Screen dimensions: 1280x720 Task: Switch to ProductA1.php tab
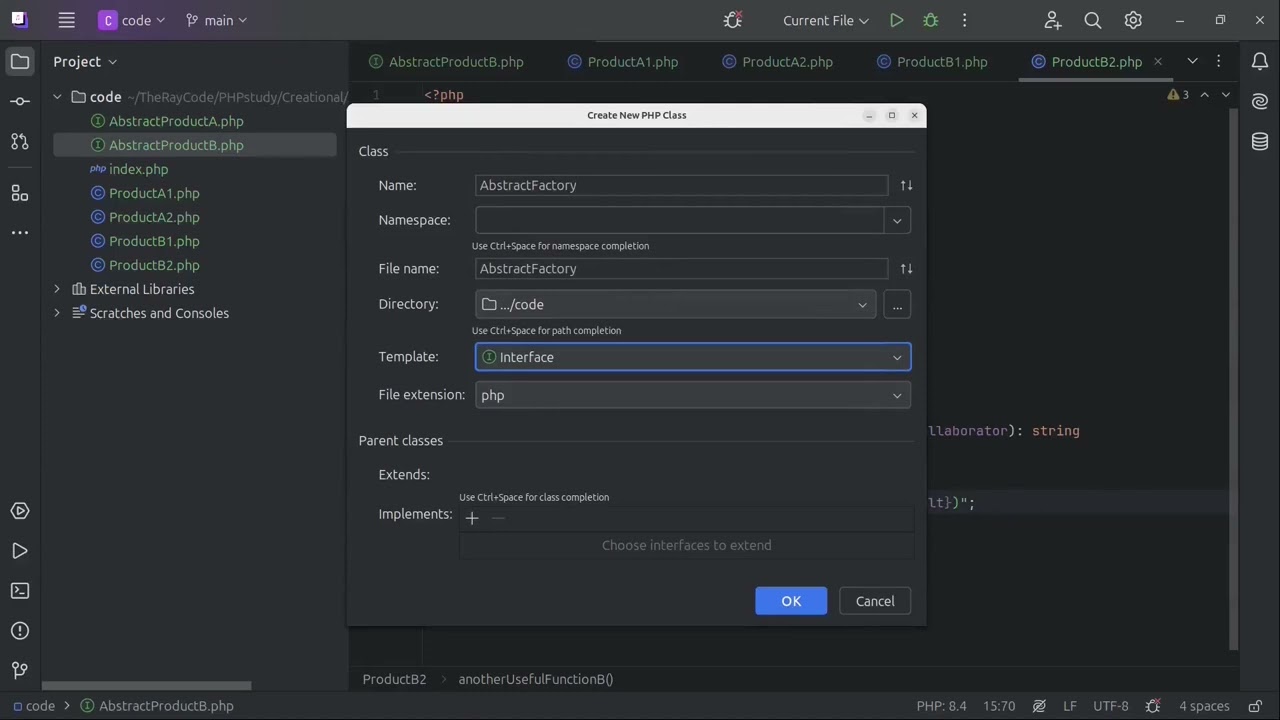(x=623, y=62)
